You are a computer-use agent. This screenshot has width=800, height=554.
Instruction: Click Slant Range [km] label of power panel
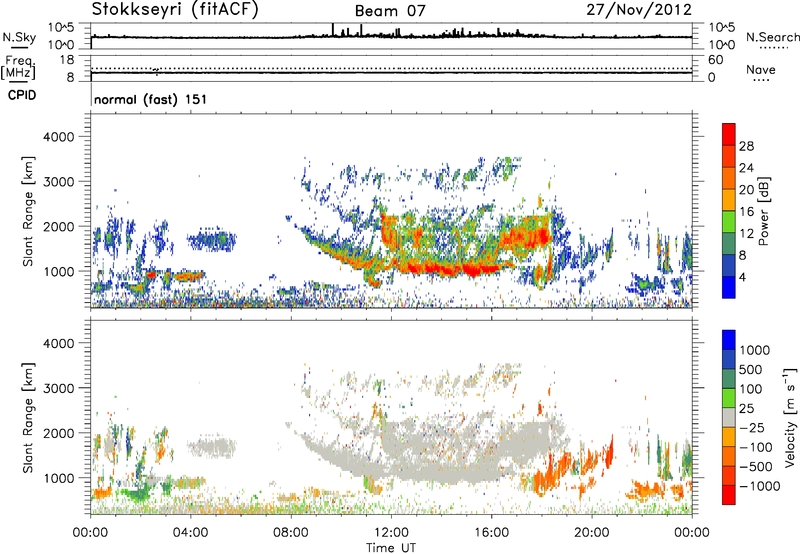28,211
